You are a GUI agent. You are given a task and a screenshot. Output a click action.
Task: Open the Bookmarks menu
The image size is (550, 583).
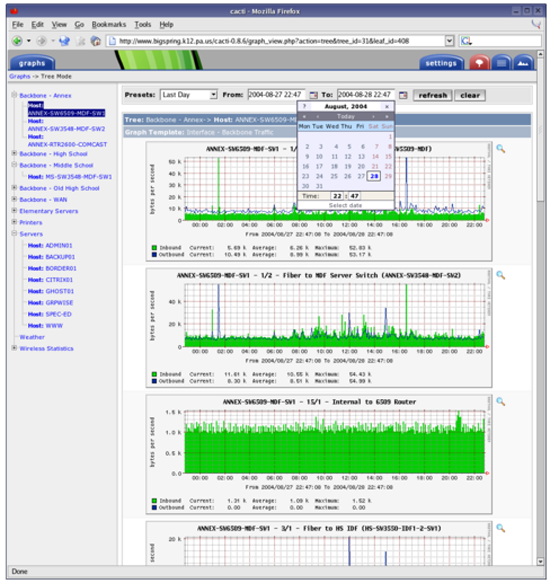point(109,25)
